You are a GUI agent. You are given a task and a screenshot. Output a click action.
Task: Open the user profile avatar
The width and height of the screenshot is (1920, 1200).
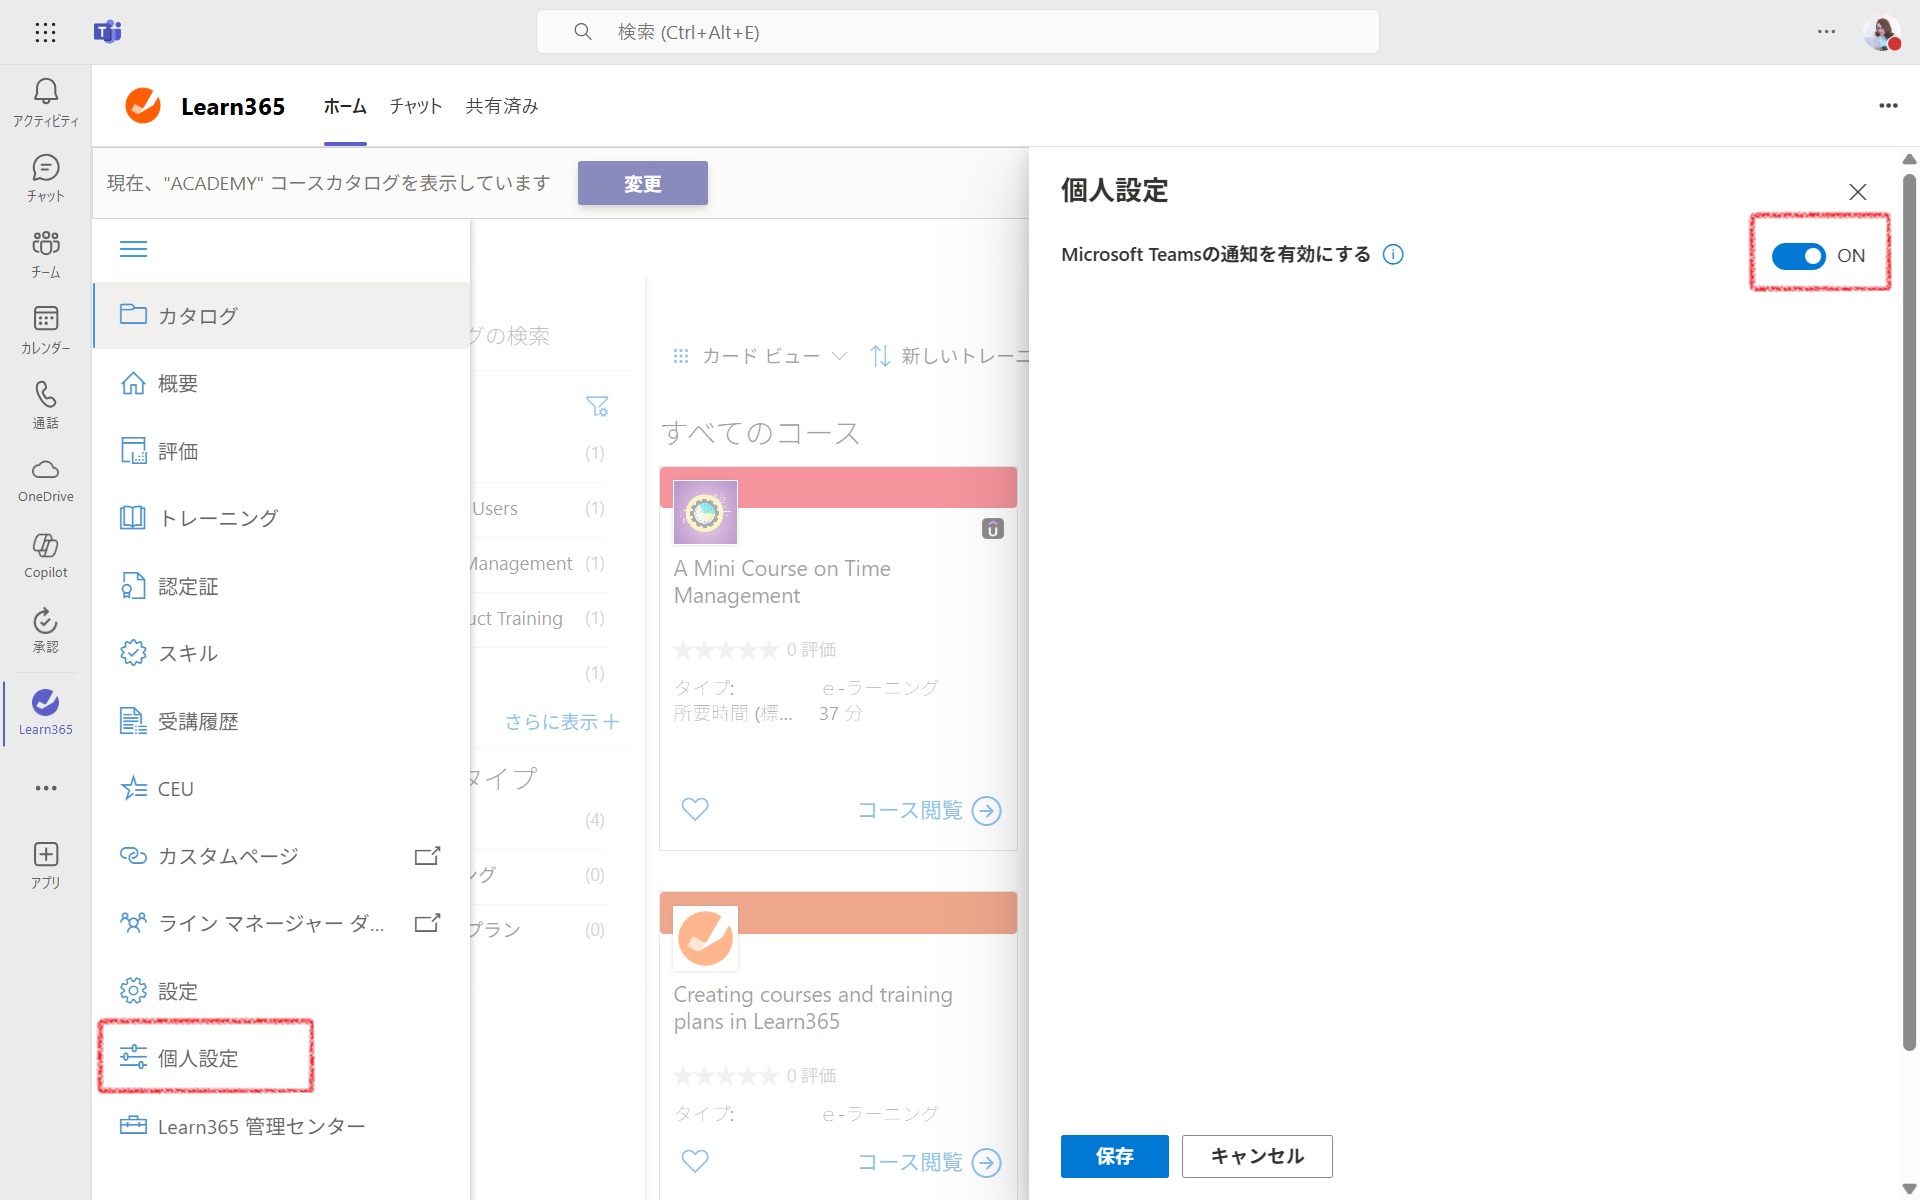1882,32
